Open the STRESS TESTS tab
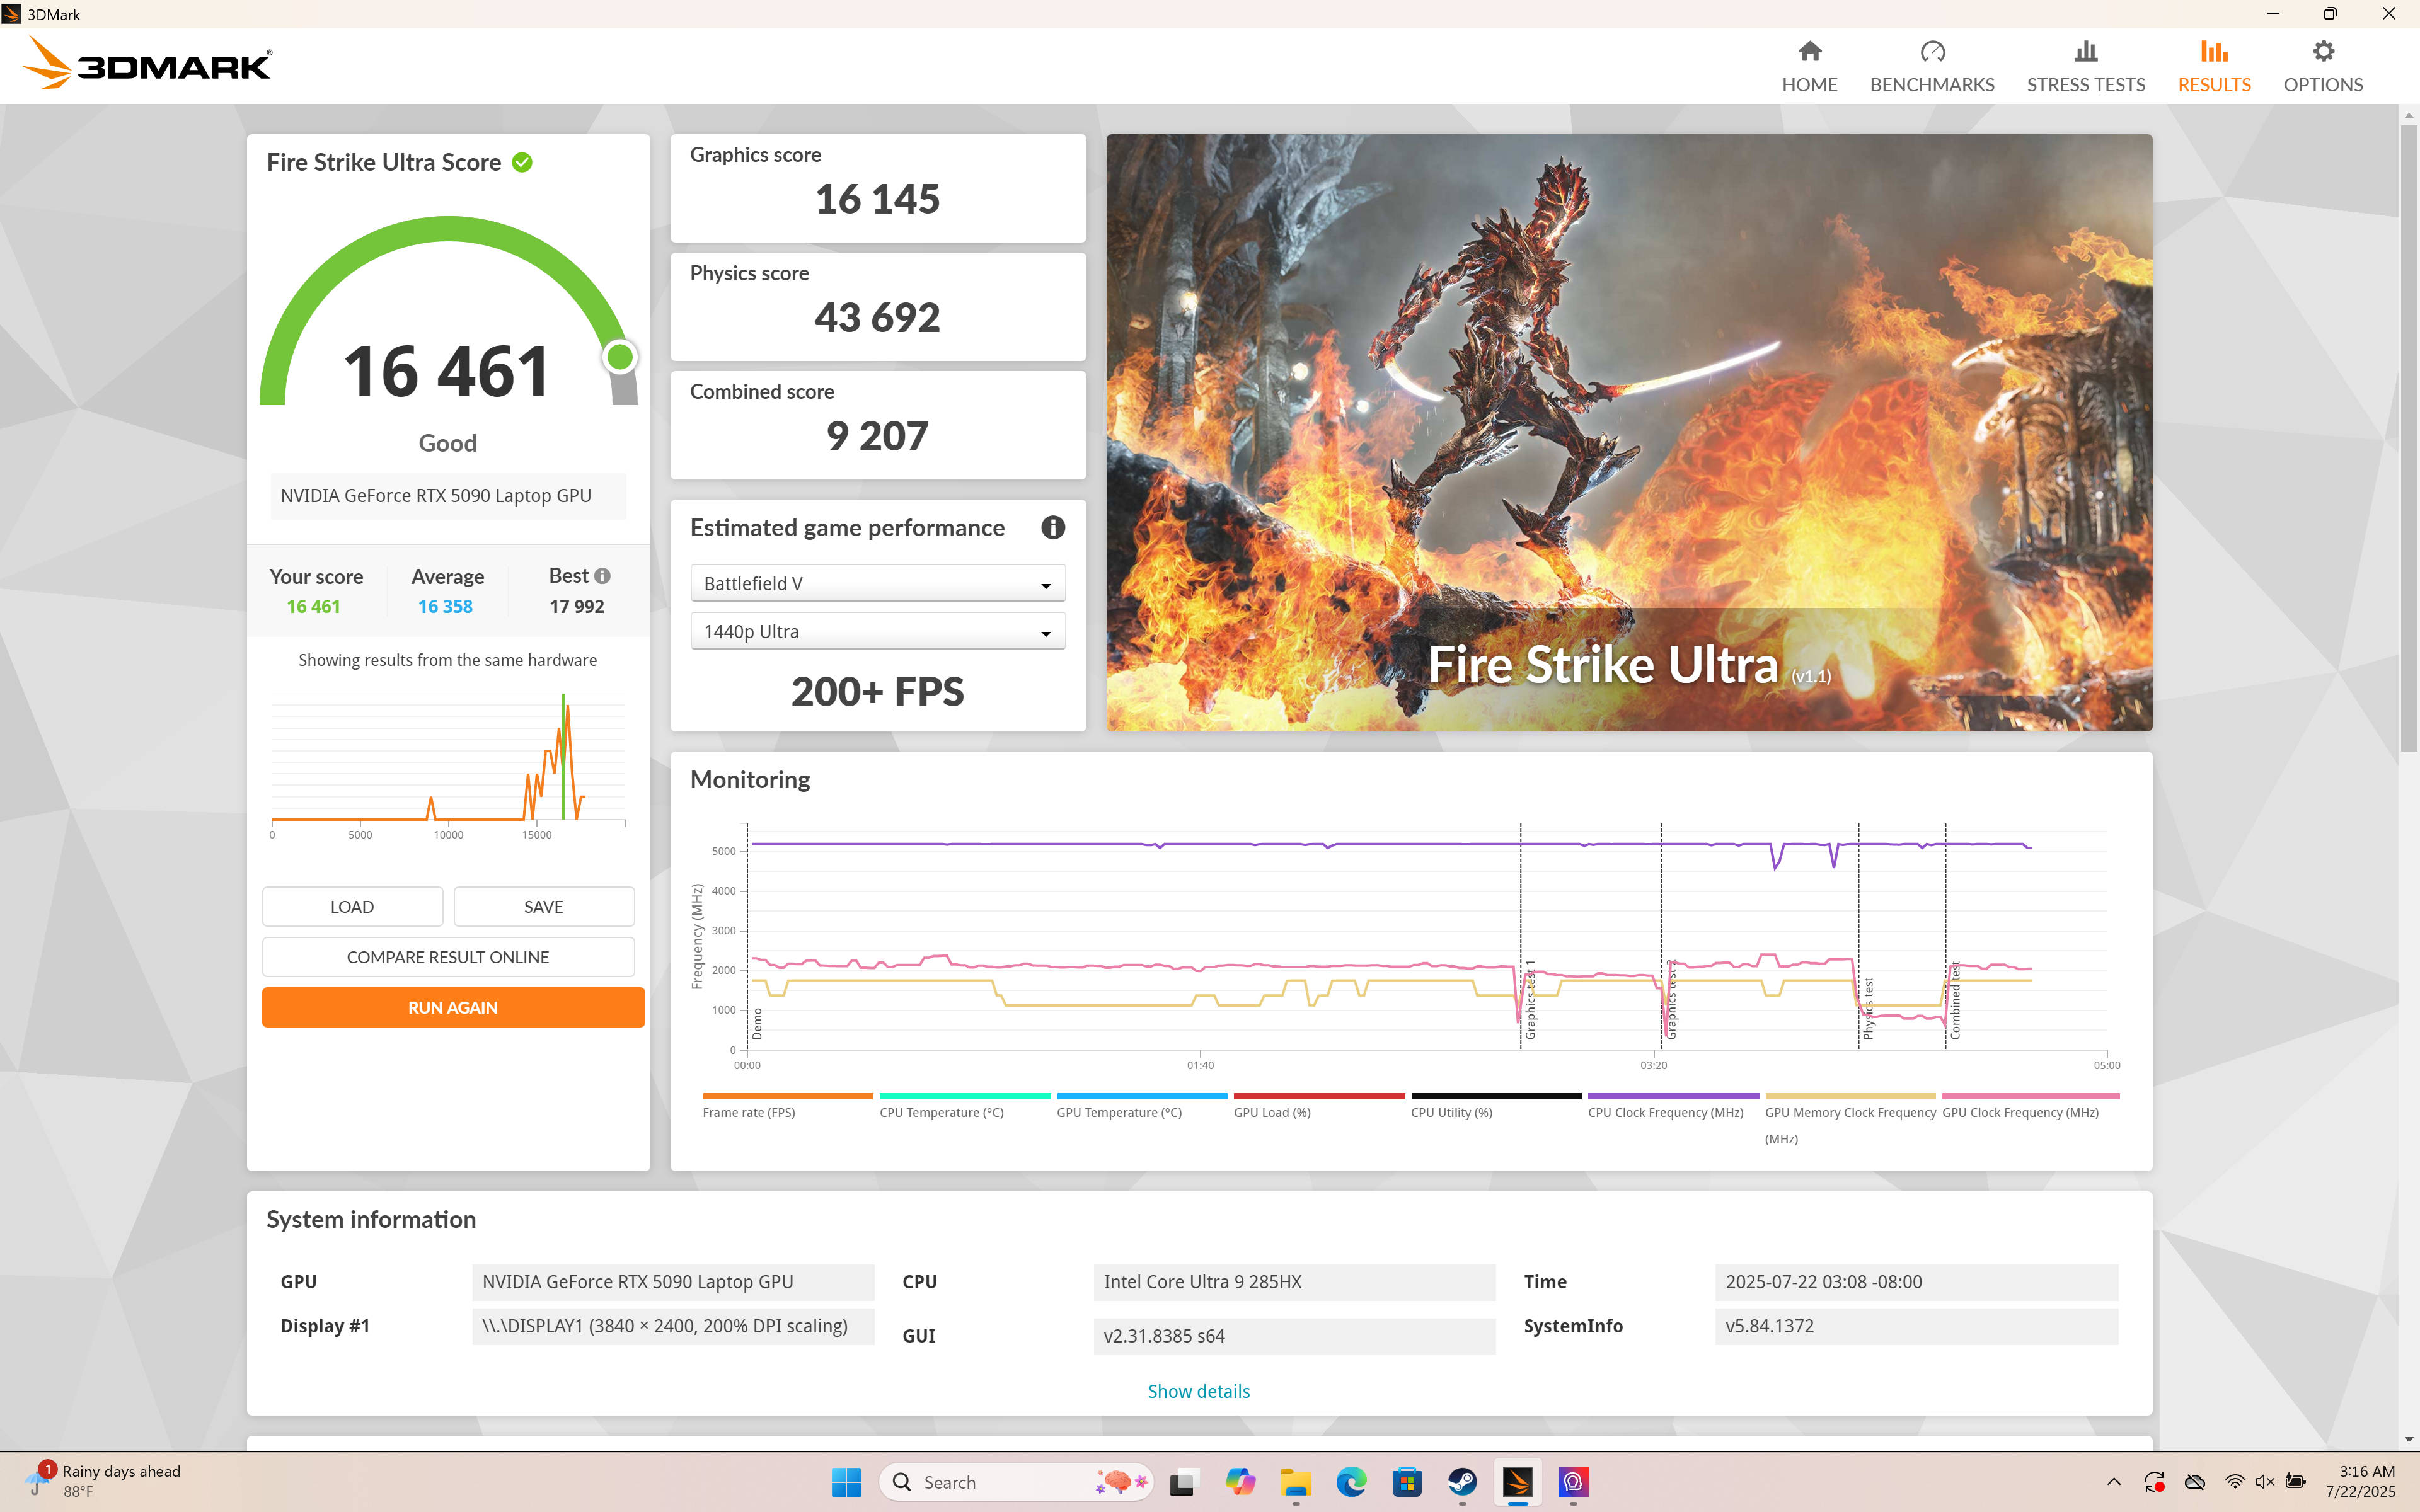Screen dimensions: 2420x1512 (x=2085, y=66)
